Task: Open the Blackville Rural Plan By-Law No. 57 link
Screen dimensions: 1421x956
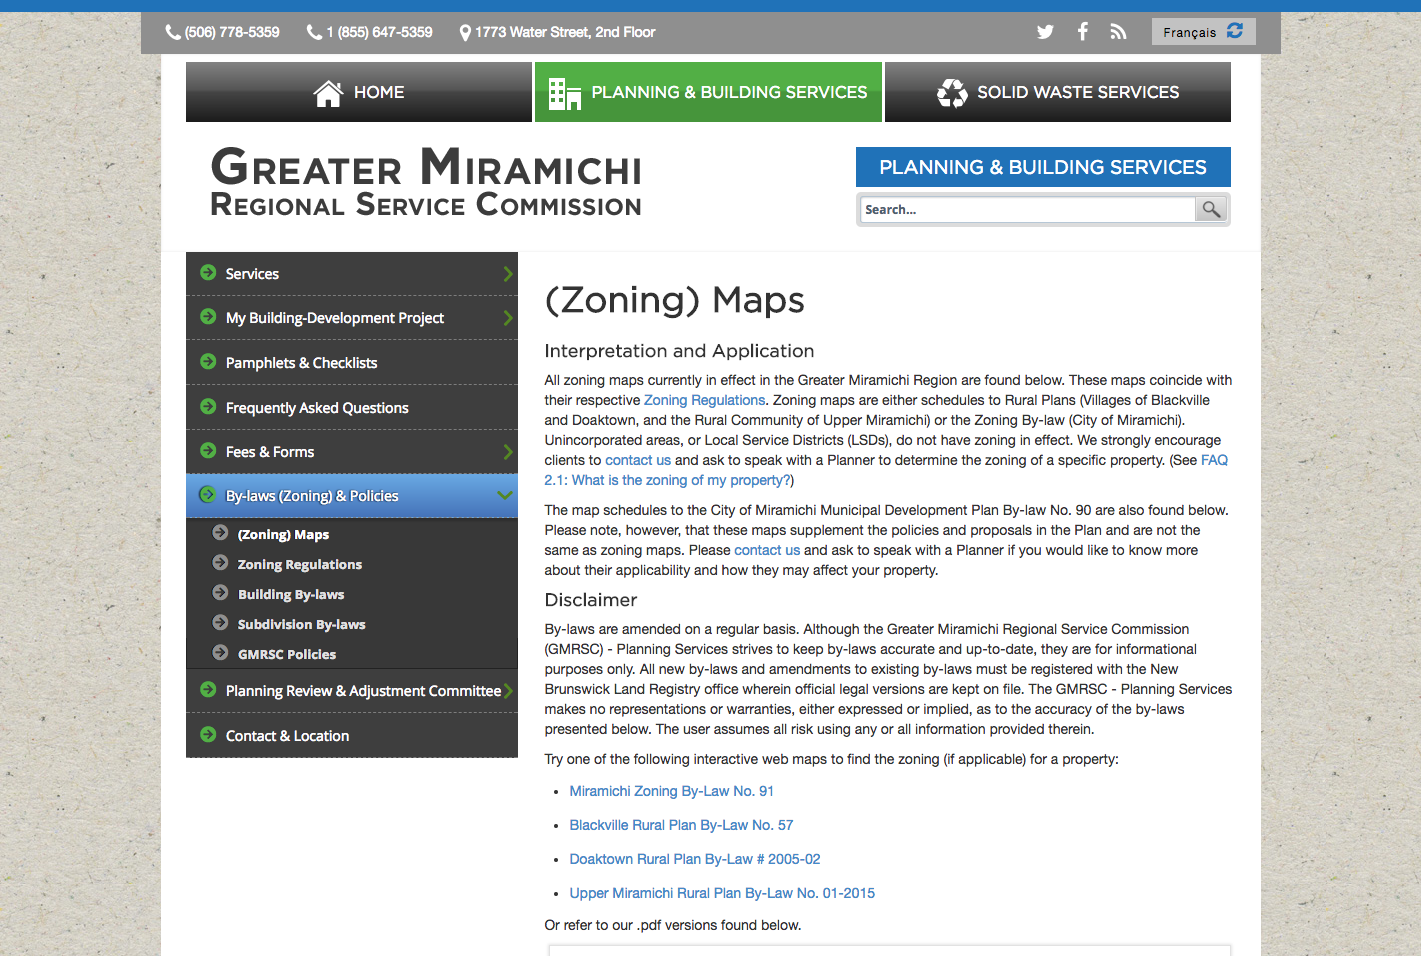Action: 681,825
